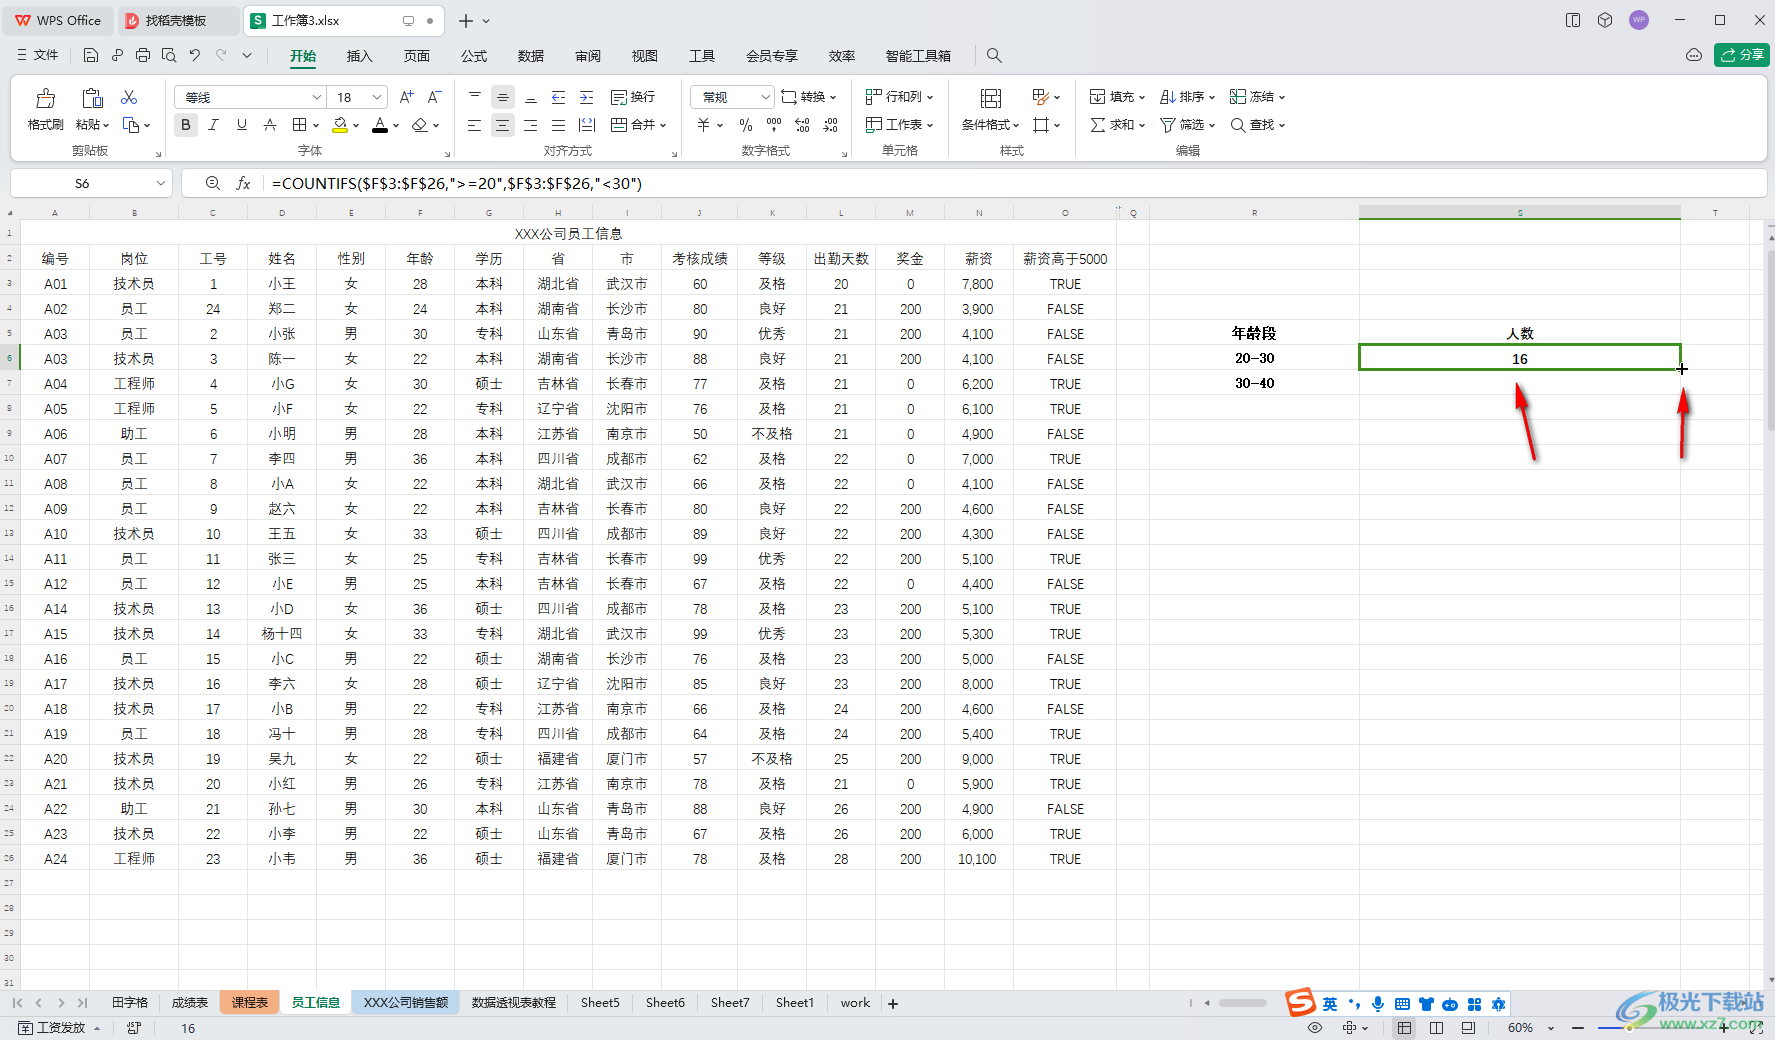Click the Sogou input microphone icon
Screen dimensions: 1775x1040
click(x=1378, y=1004)
